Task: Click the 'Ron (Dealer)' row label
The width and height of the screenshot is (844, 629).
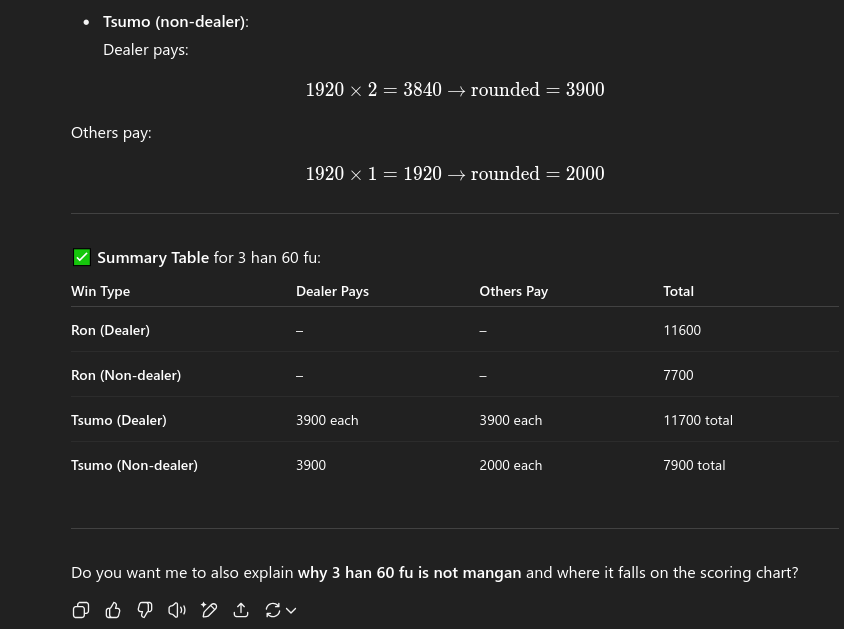Action: click(x=110, y=330)
